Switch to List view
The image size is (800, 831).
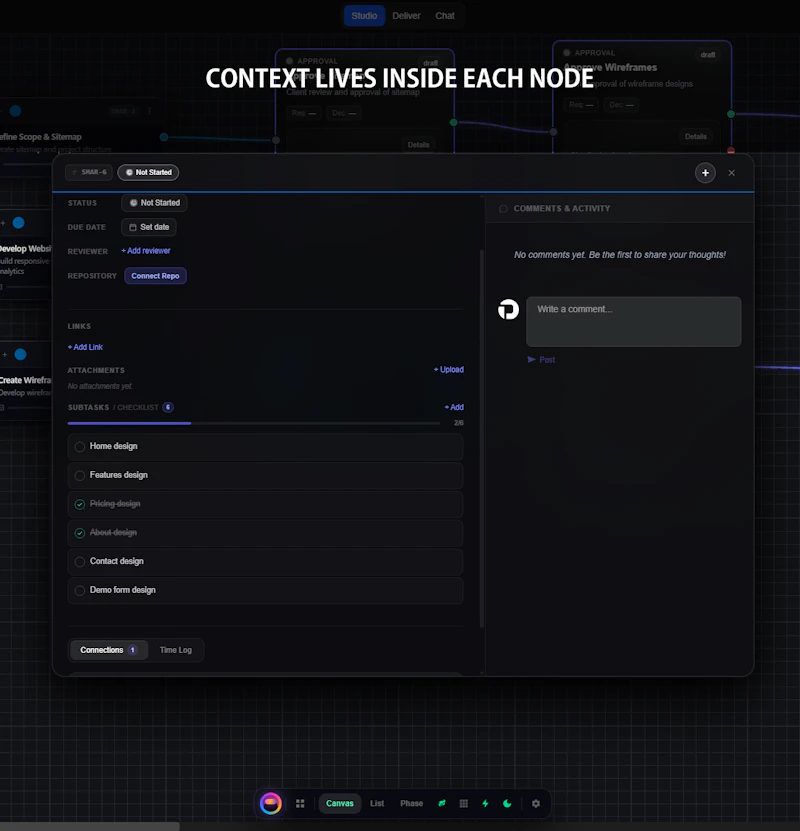[x=377, y=803]
